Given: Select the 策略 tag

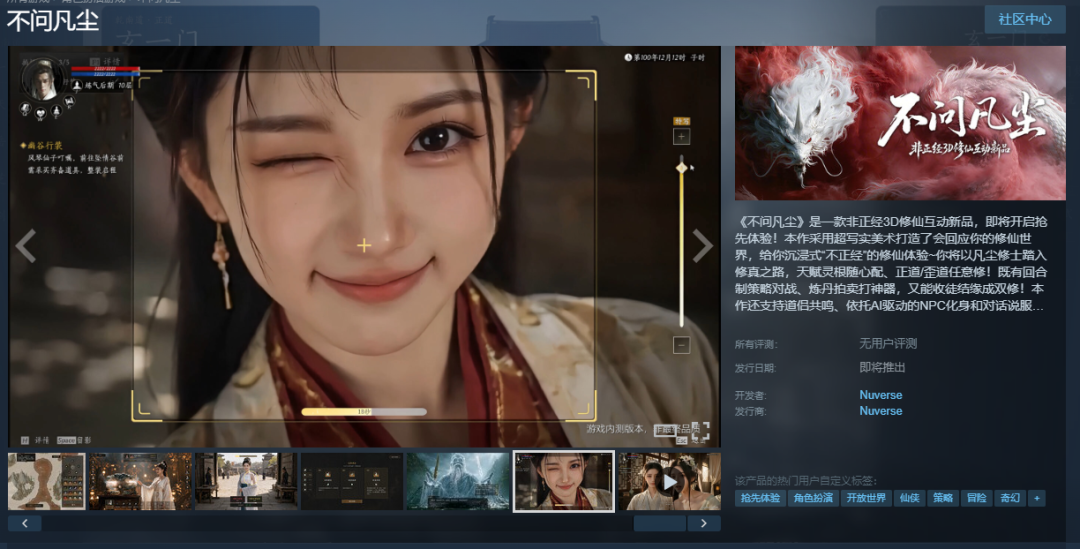Looking at the screenshot, I should click(943, 498).
